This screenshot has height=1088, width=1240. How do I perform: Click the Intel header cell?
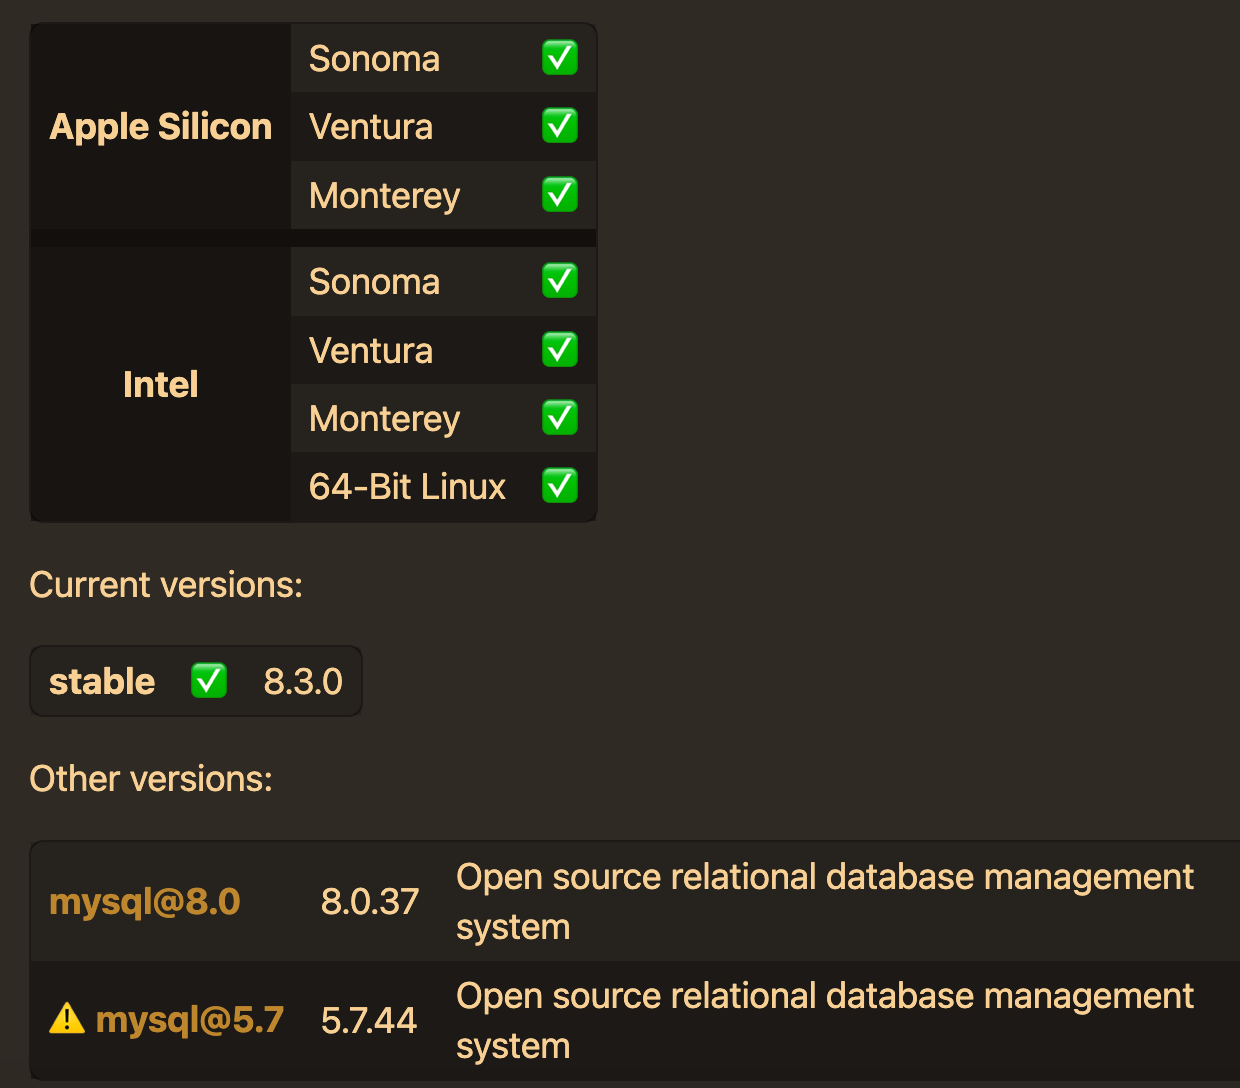[x=160, y=384]
